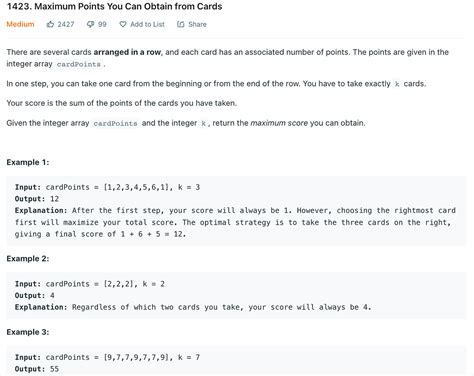This screenshot has width=474, height=376.
Task: Click the first cardPoints inline code term
Action: tap(79, 64)
